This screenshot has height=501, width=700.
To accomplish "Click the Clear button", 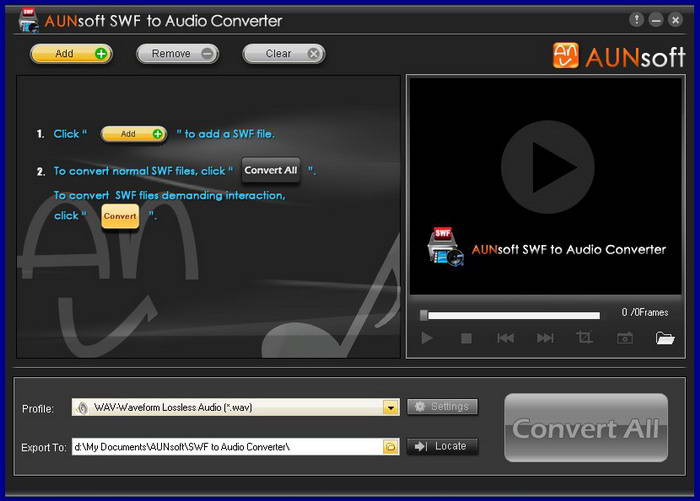I will pyautogui.click(x=283, y=54).
